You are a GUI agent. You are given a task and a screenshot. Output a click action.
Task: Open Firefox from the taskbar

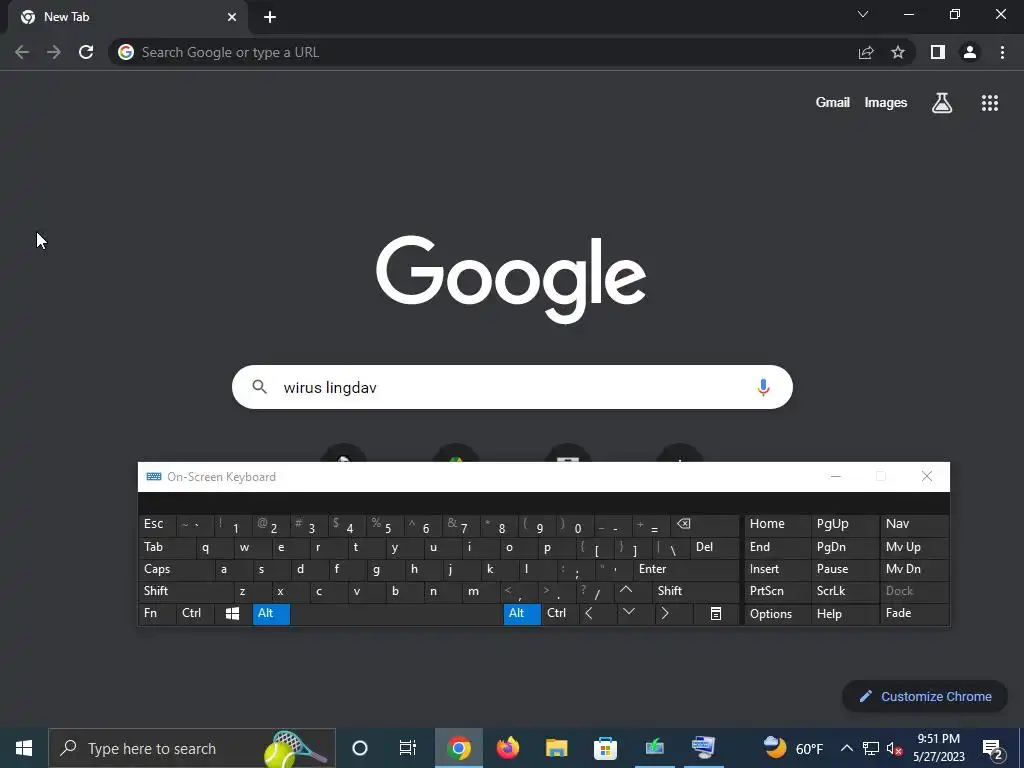(507, 748)
